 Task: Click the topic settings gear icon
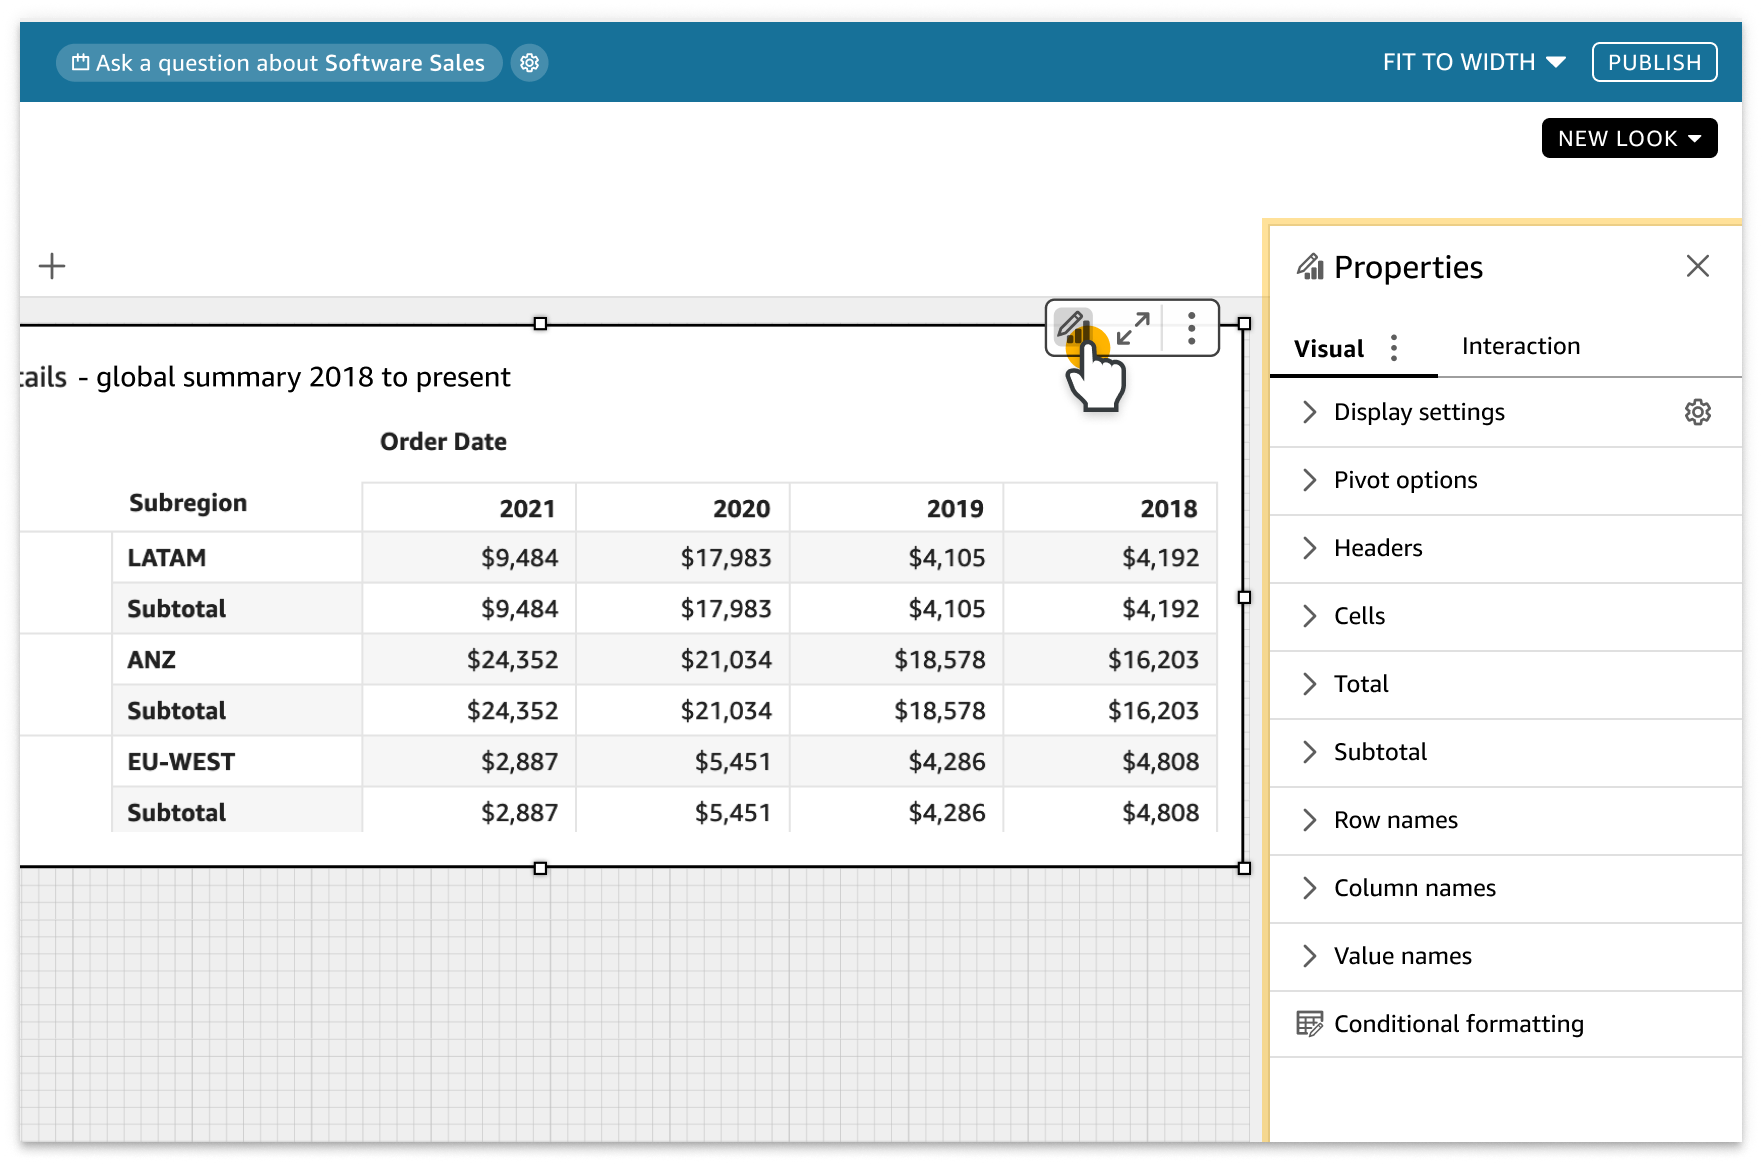pos(529,63)
